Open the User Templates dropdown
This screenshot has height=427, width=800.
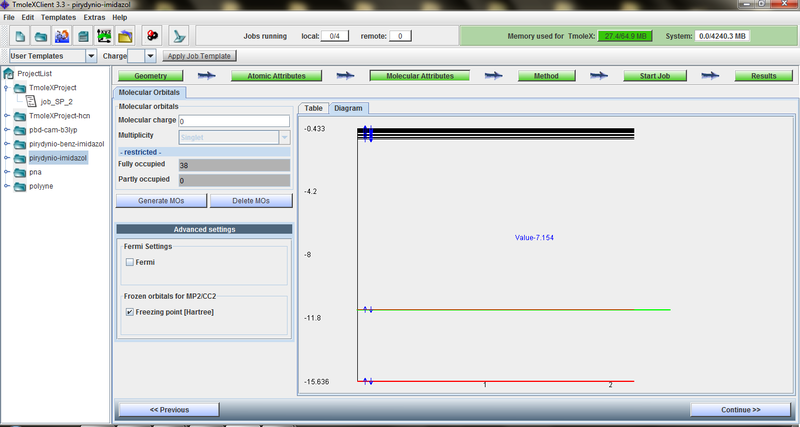coord(92,56)
